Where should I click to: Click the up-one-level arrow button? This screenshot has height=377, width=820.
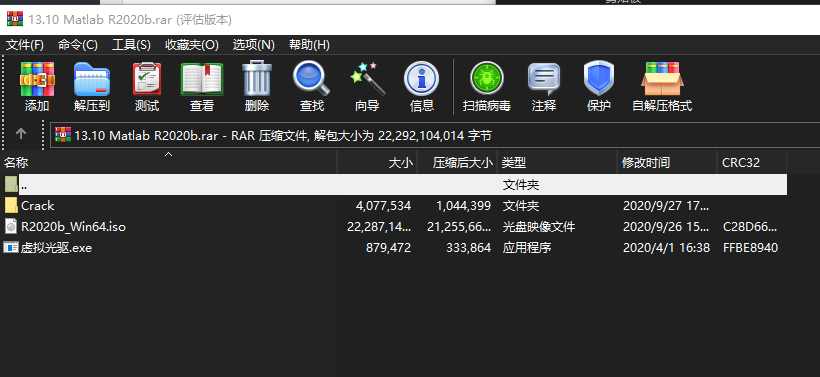click(21, 134)
